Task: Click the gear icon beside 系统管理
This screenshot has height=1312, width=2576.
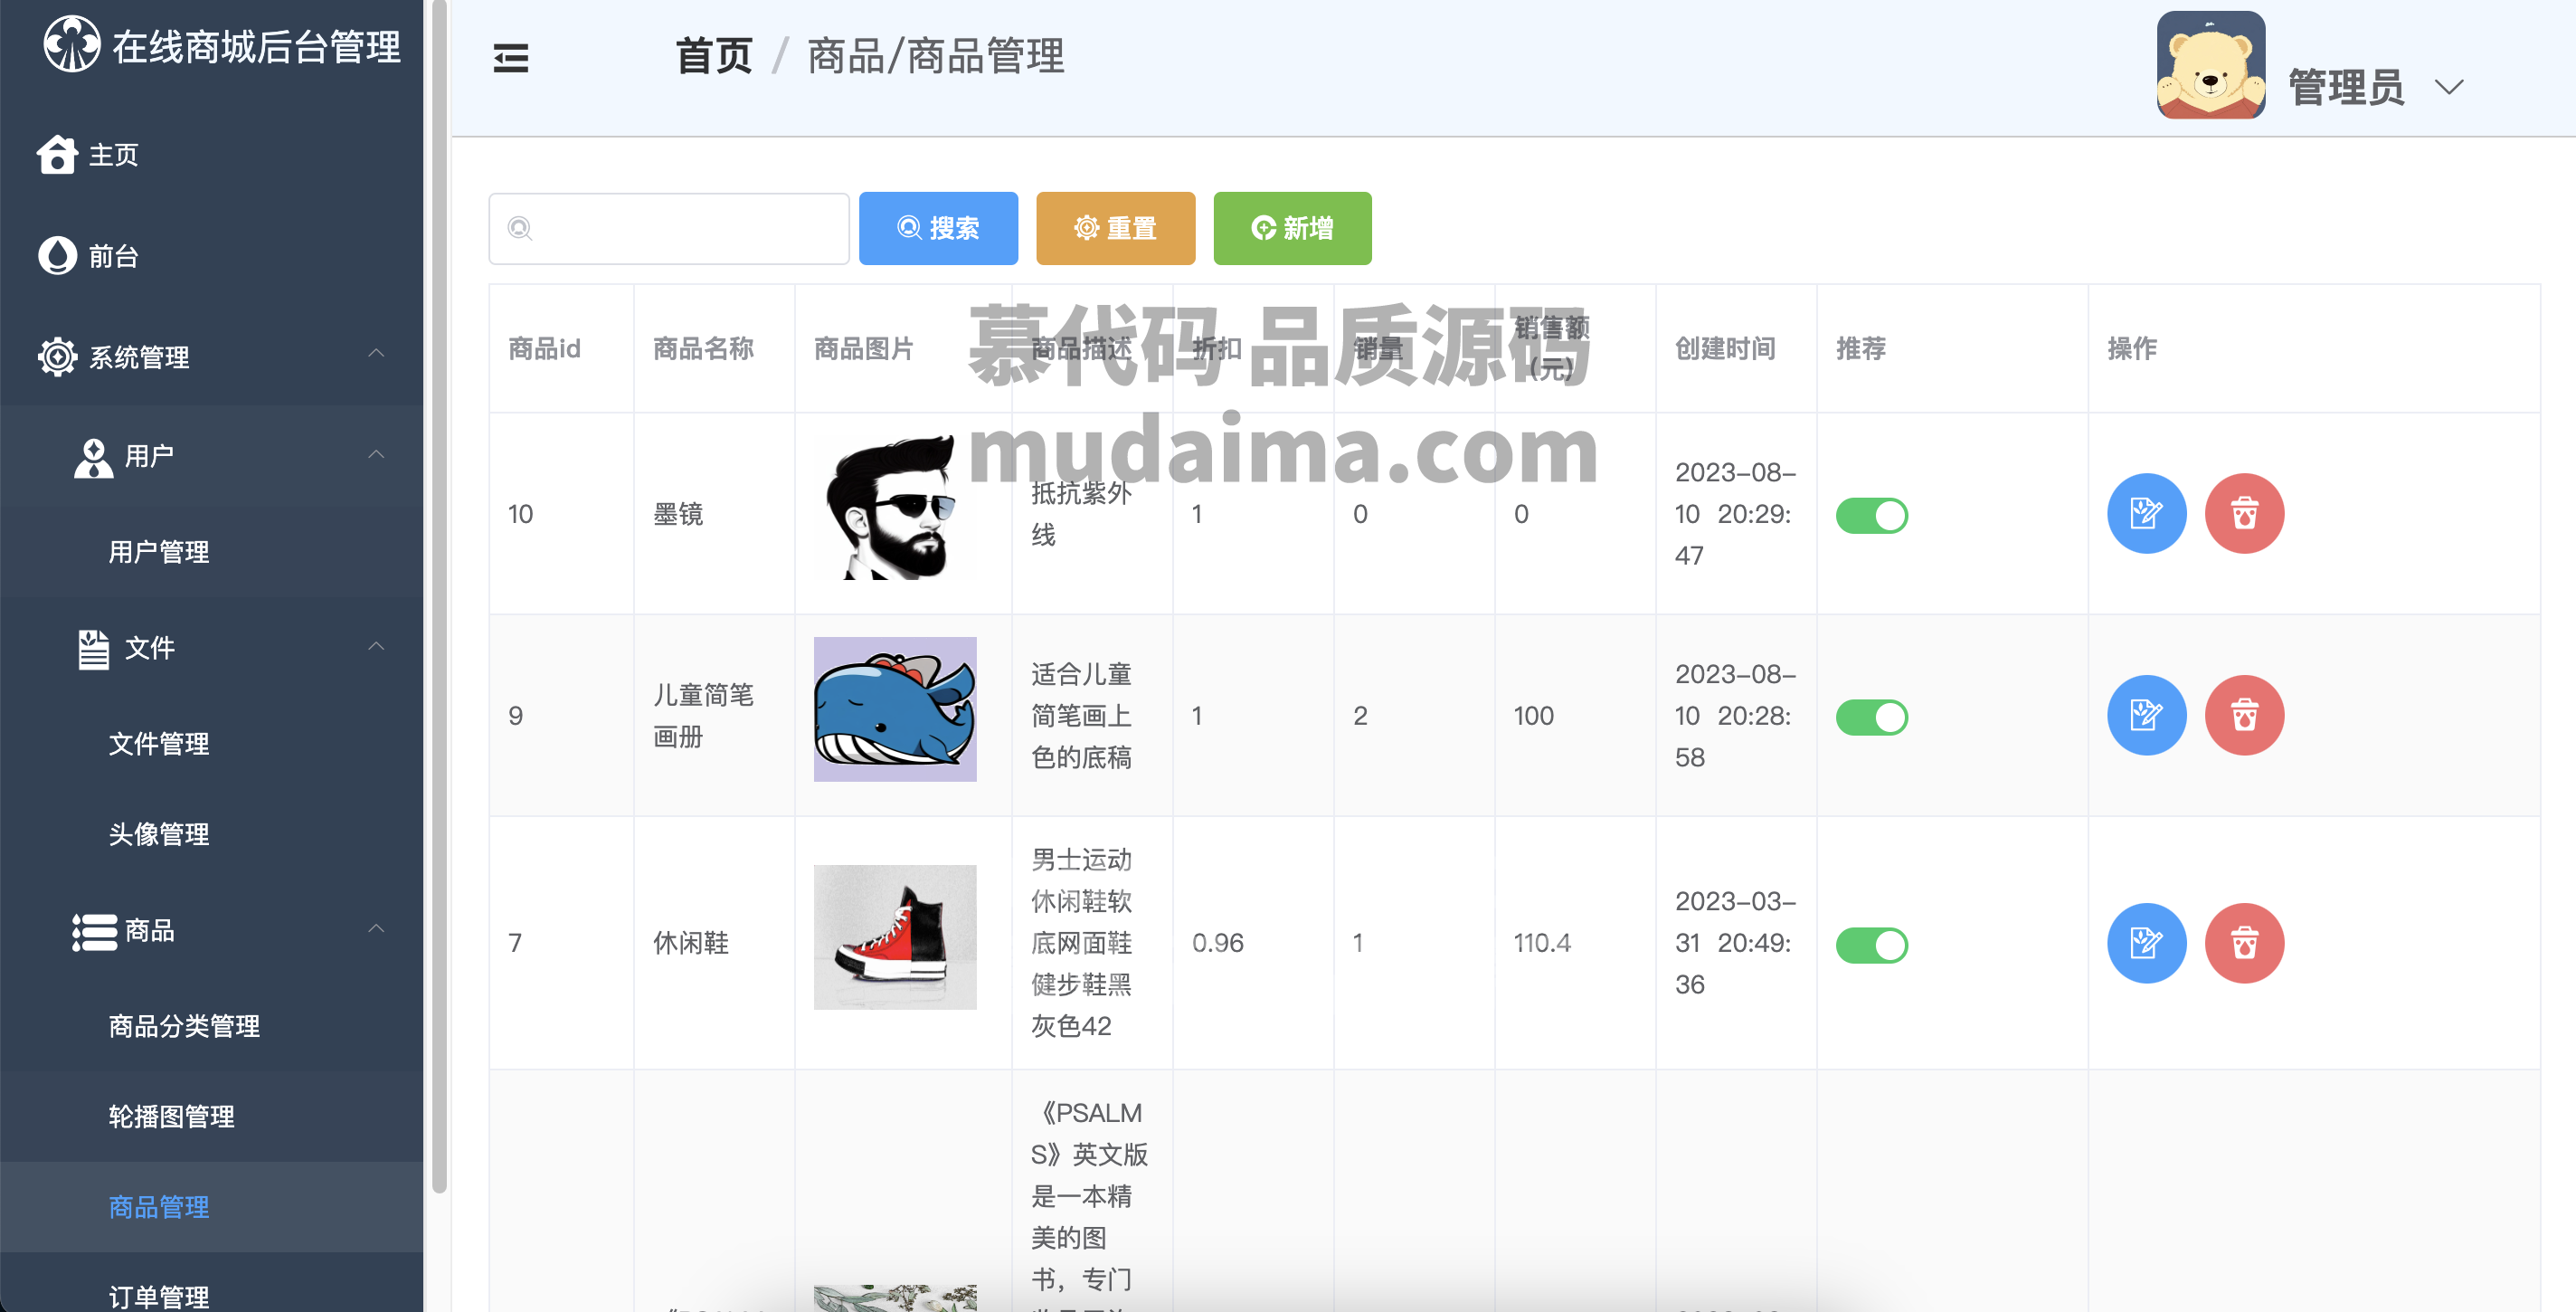Action: click(x=57, y=357)
